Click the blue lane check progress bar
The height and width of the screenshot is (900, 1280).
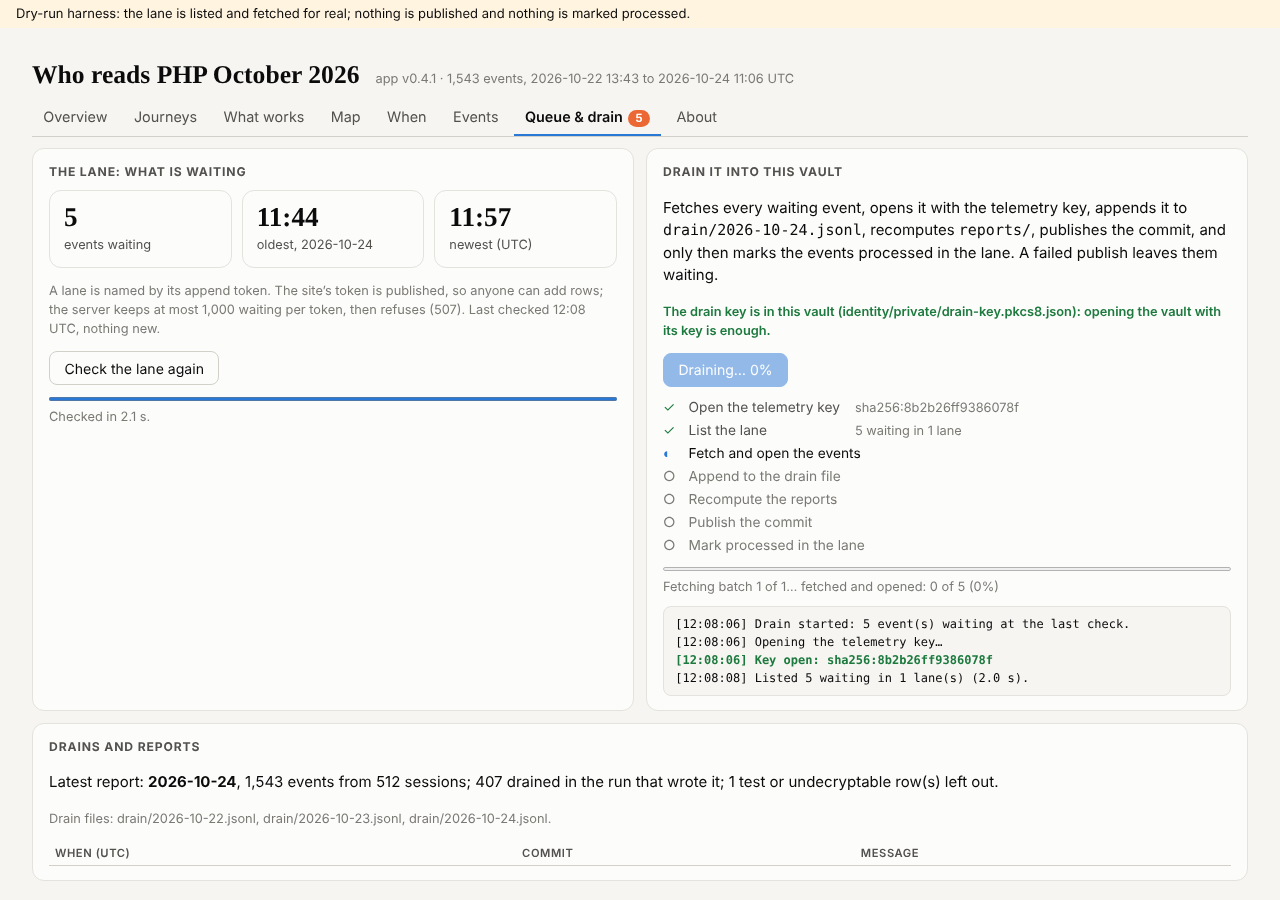click(x=333, y=398)
